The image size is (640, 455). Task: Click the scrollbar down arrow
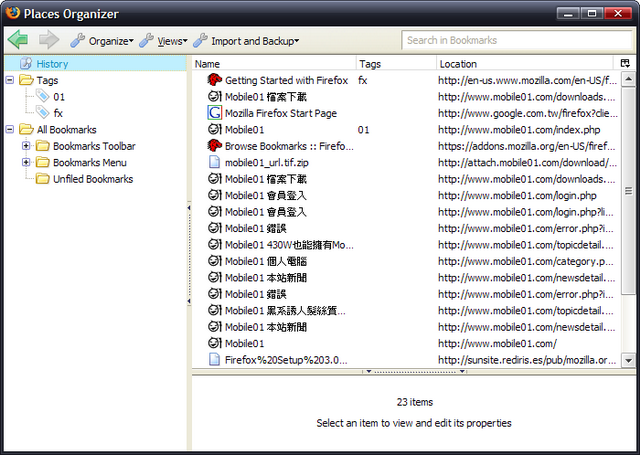pyautogui.click(x=628, y=360)
